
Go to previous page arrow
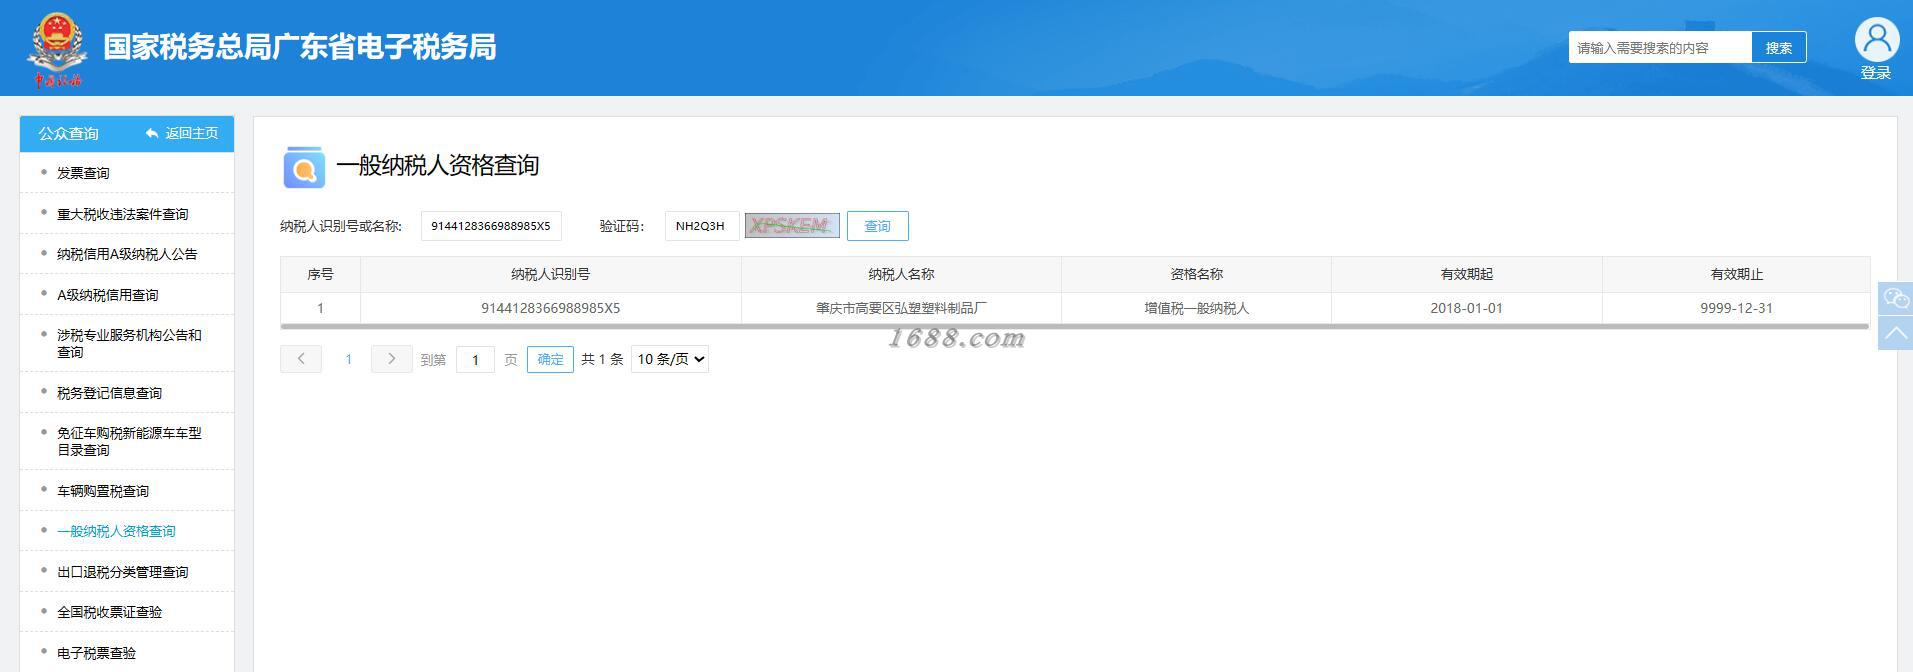click(301, 359)
